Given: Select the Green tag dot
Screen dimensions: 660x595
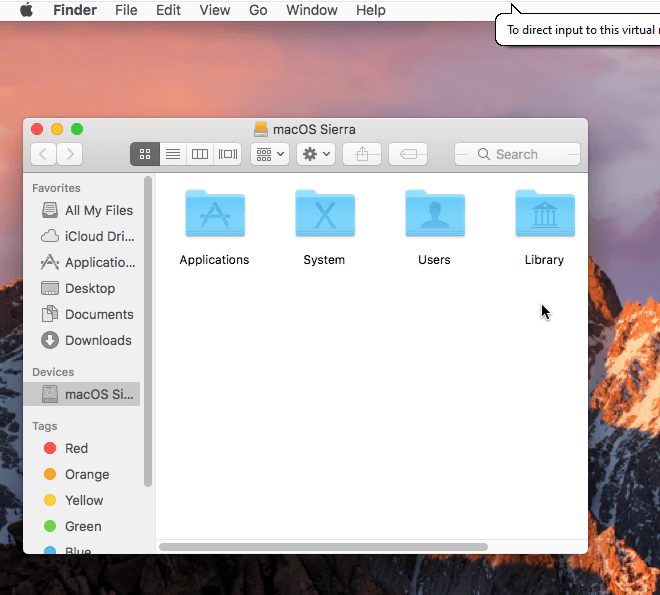Looking at the screenshot, I should 50,526.
